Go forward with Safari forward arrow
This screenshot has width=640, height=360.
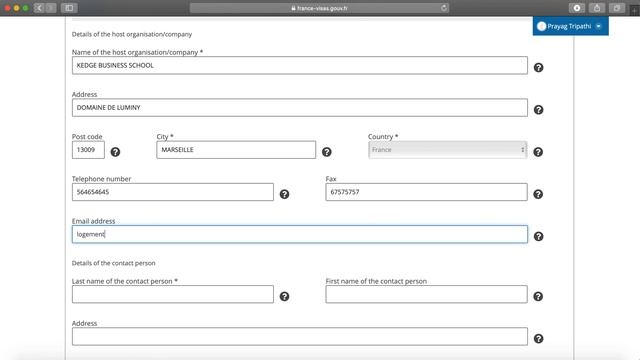[51, 8]
